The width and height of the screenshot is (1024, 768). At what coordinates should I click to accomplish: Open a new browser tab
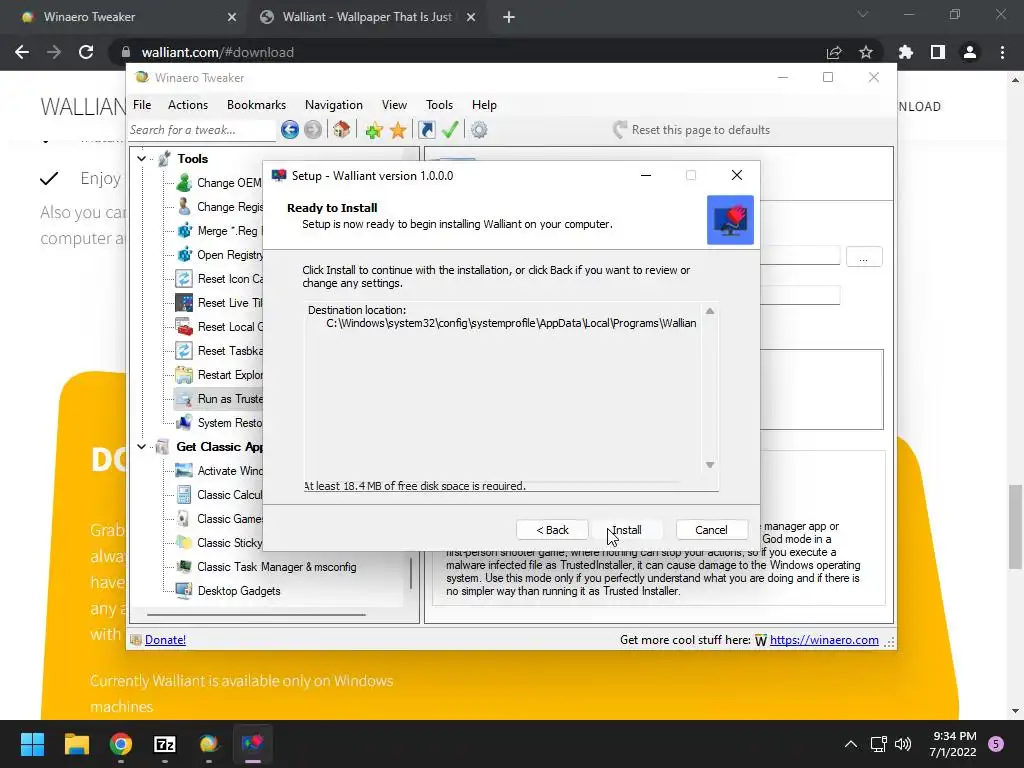(x=509, y=17)
